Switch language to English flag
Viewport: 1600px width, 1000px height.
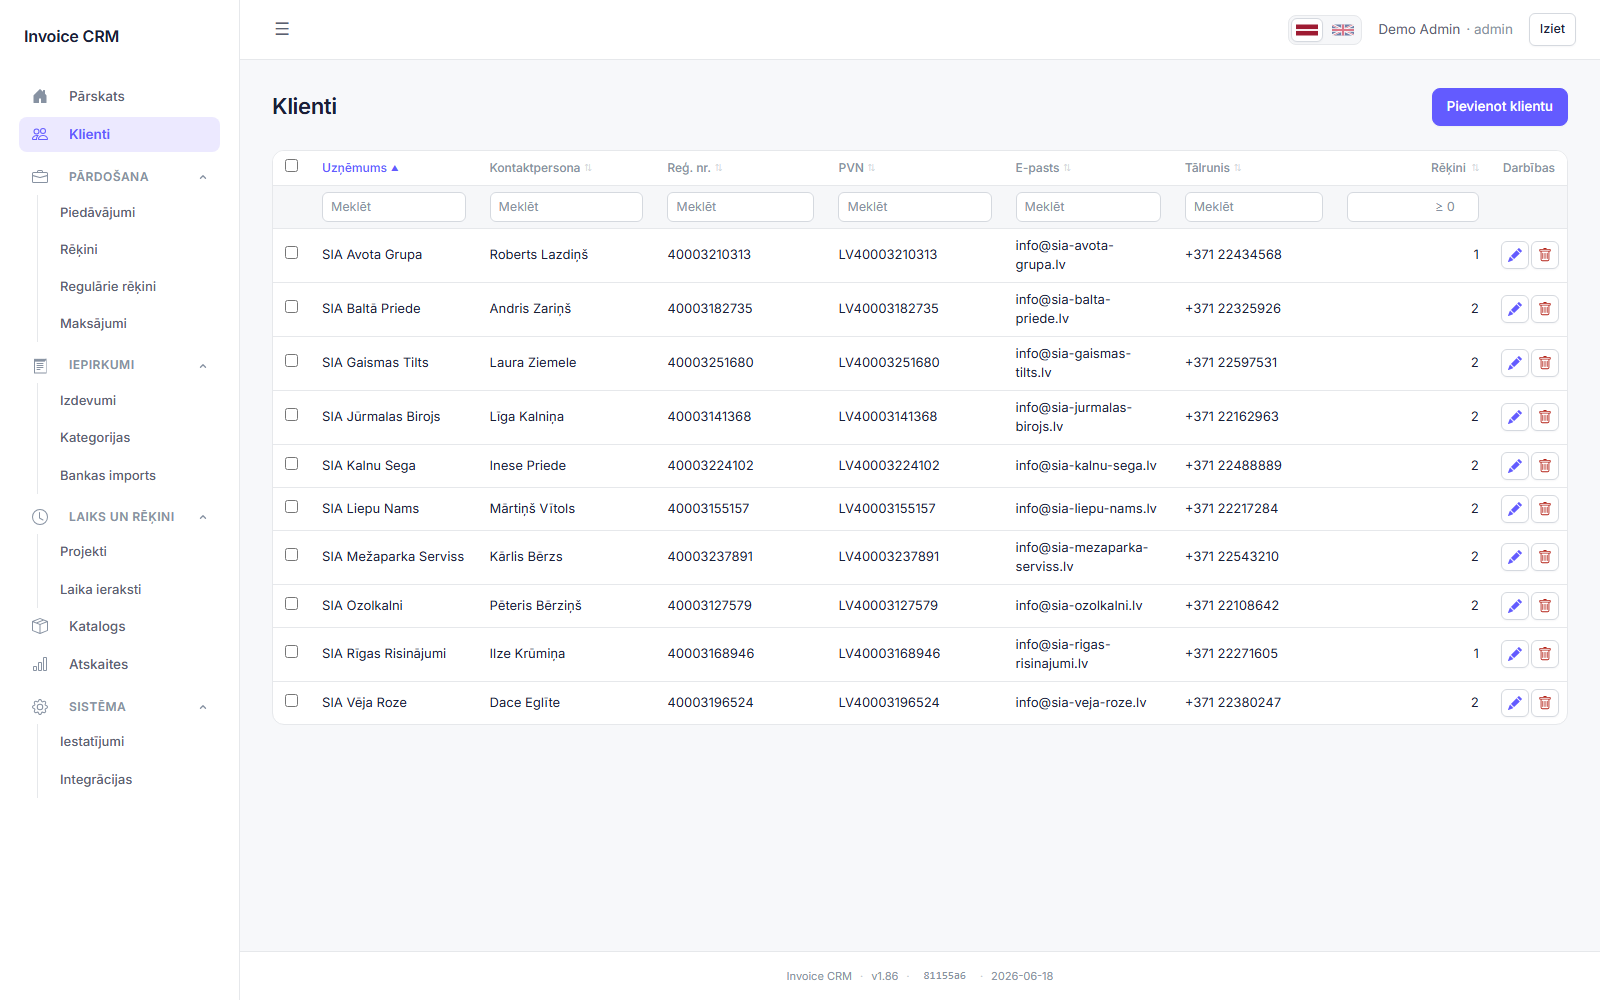[x=1343, y=30]
